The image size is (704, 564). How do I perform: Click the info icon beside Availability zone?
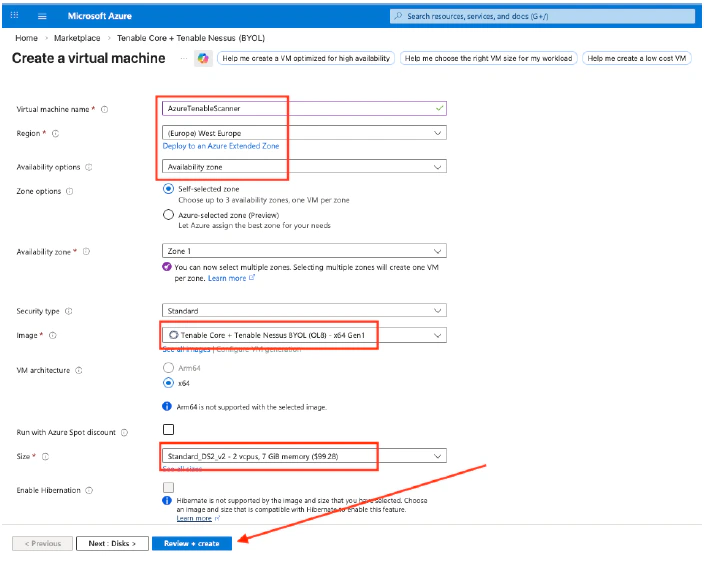[x=86, y=251]
